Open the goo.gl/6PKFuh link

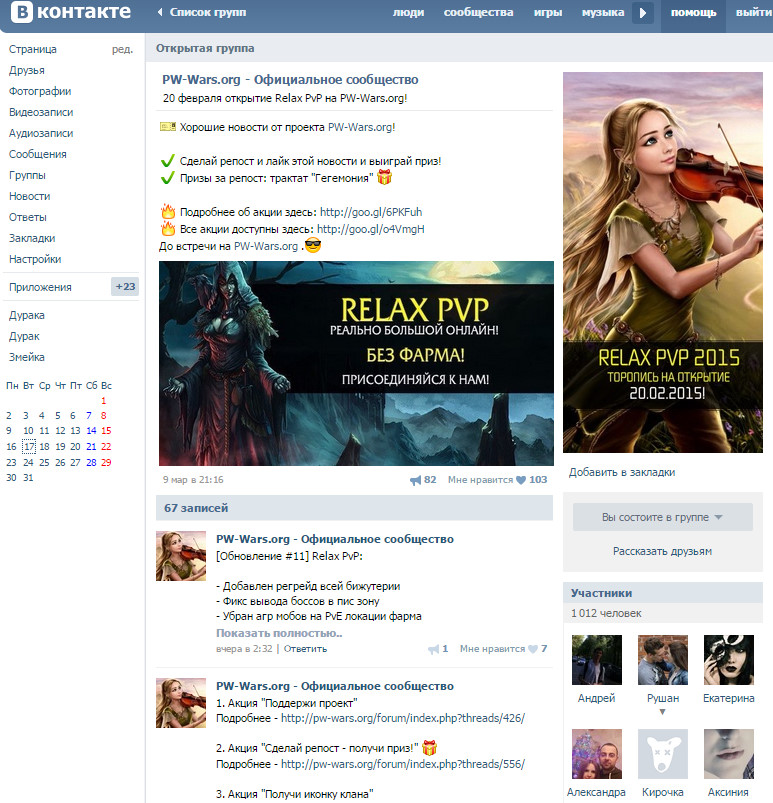point(371,212)
